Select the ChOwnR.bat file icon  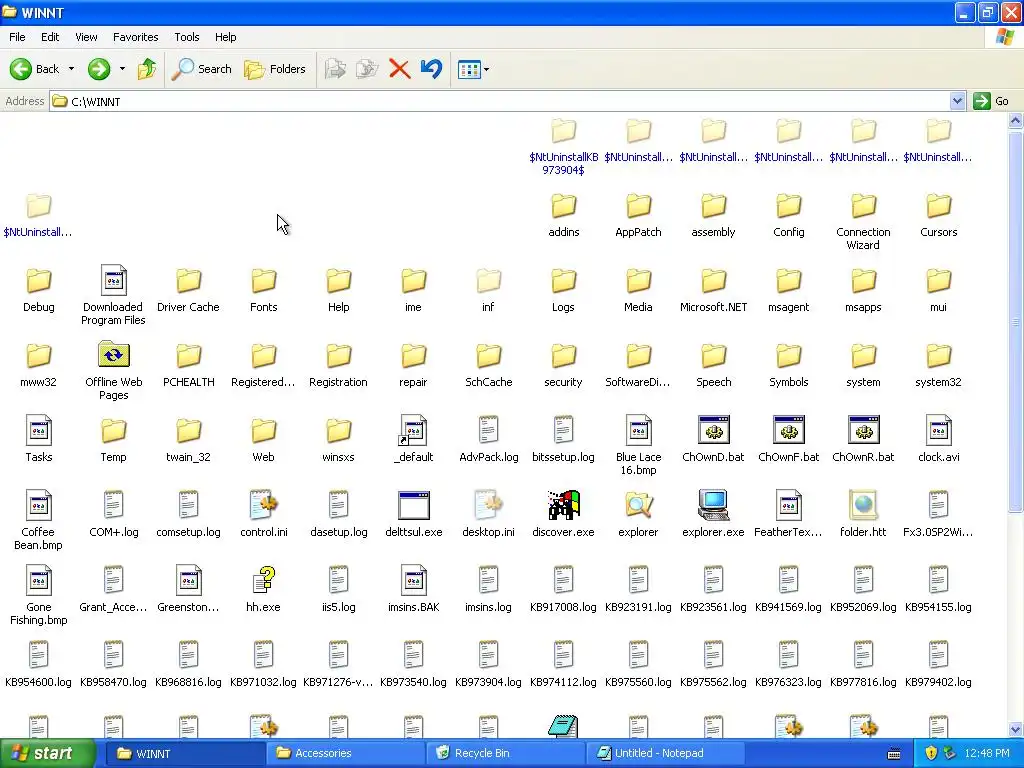pos(863,430)
